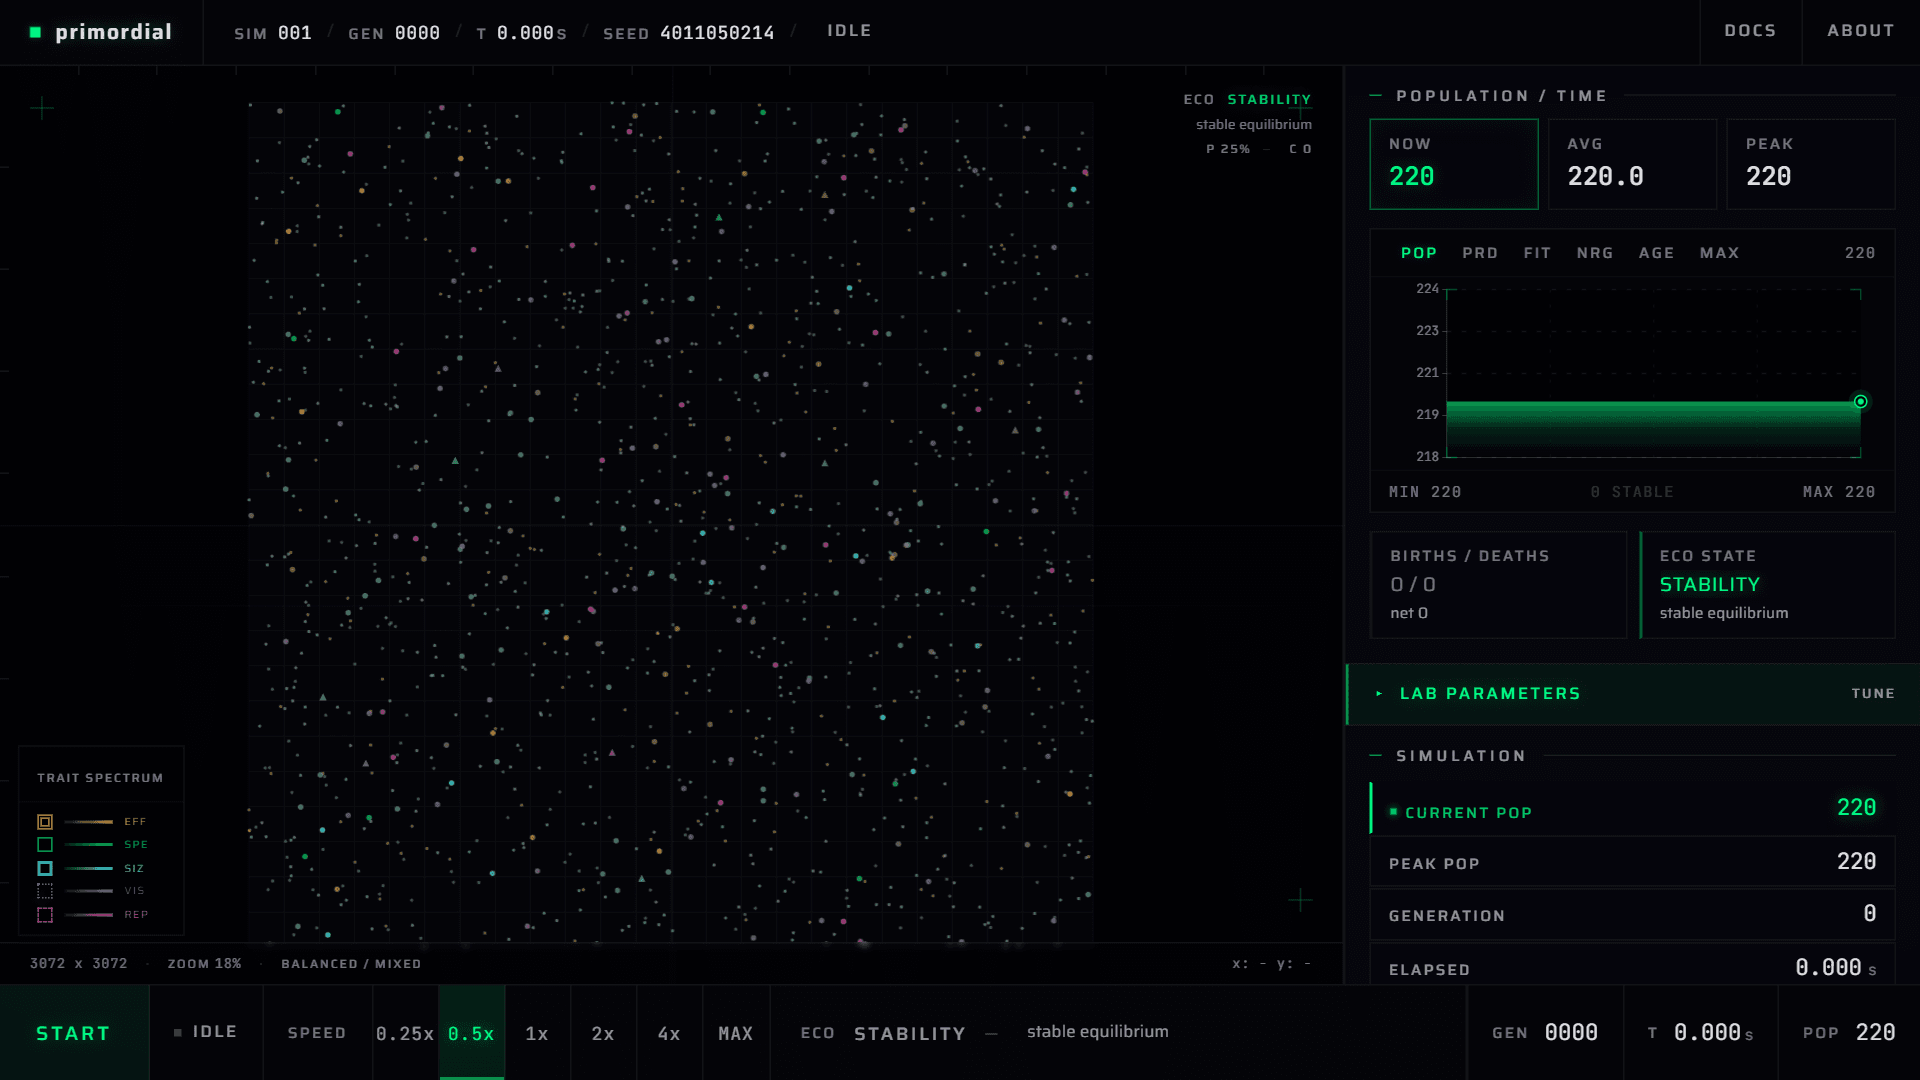This screenshot has width=1920, height=1080.
Task: Switch chart to the PRD tab
Action: [x=1480, y=253]
